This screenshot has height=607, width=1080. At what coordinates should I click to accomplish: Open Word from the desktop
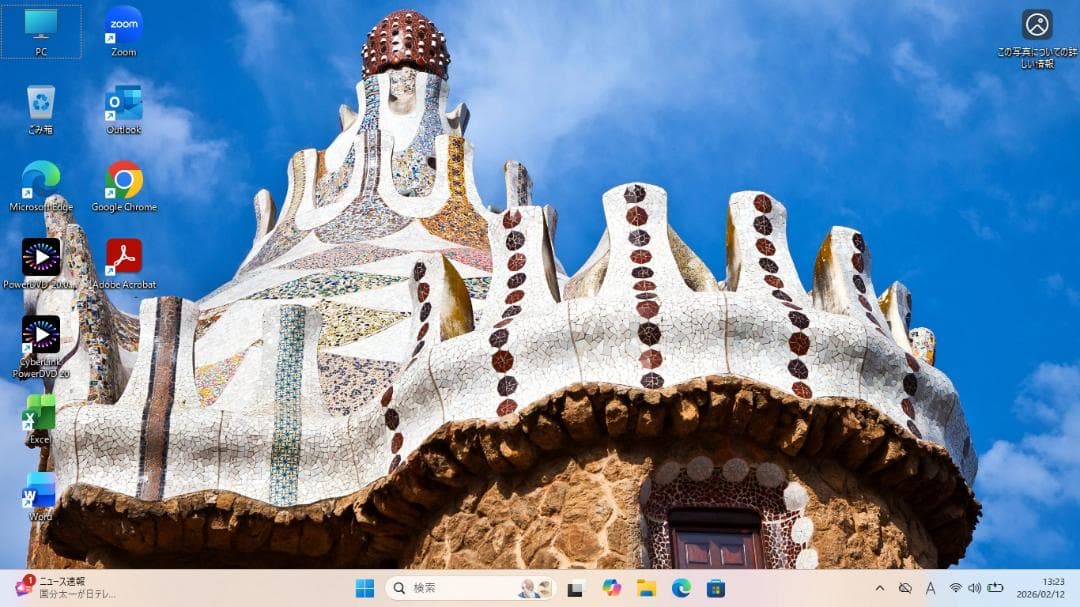point(38,495)
